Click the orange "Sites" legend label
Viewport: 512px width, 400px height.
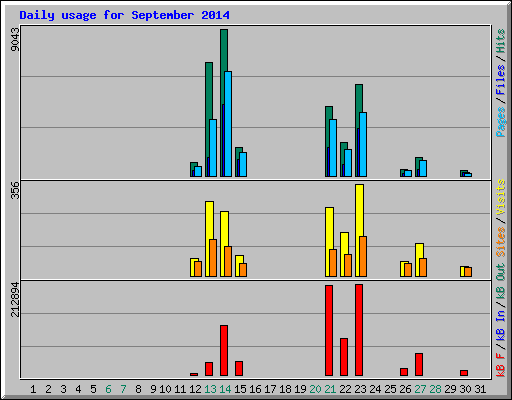click(500, 242)
